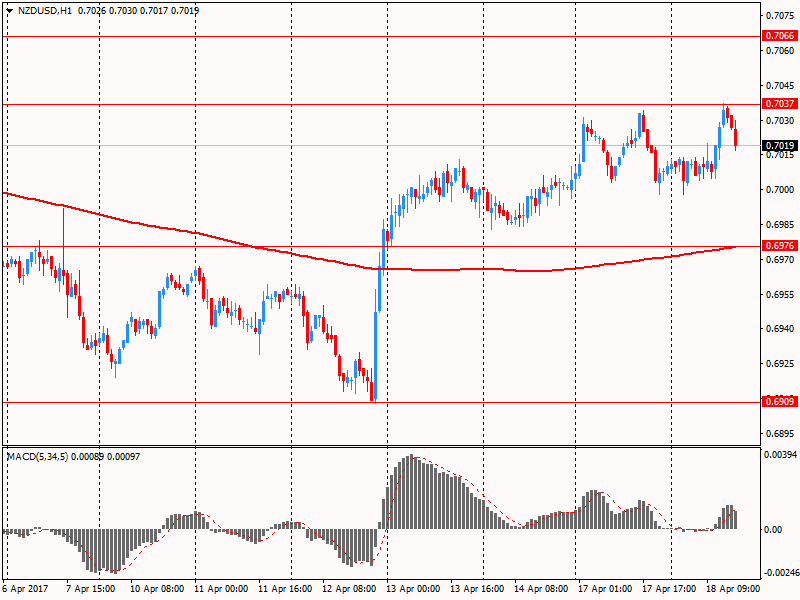
Task: Click the 0.6940 price scale label
Action: [780, 329]
